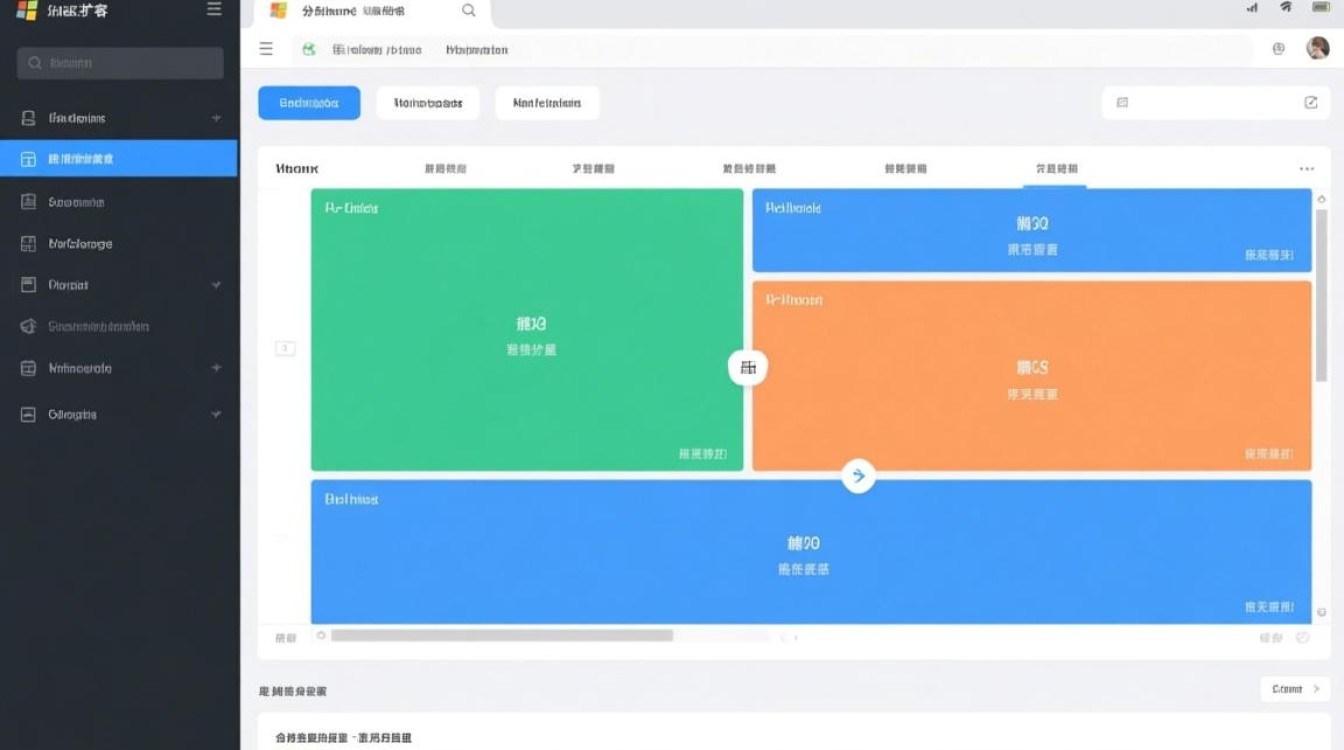This screenshot has width=1344, height=750.
Task: Expand the 'Dlorpat' sidebar item arrow
Action: 216,285
